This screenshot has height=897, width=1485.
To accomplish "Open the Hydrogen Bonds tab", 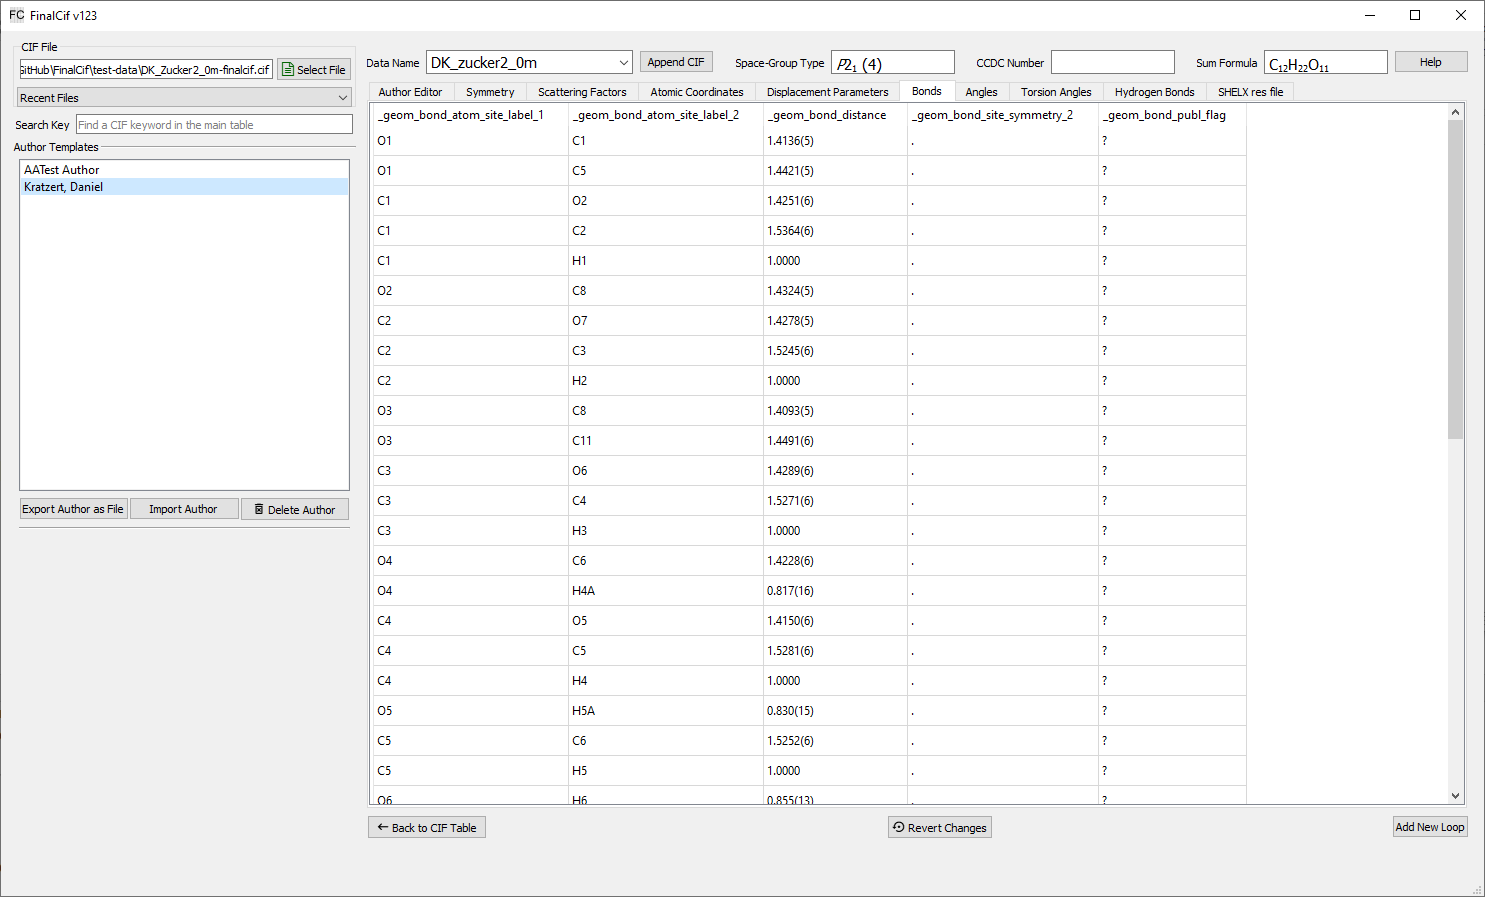I will pos(1154,92).
